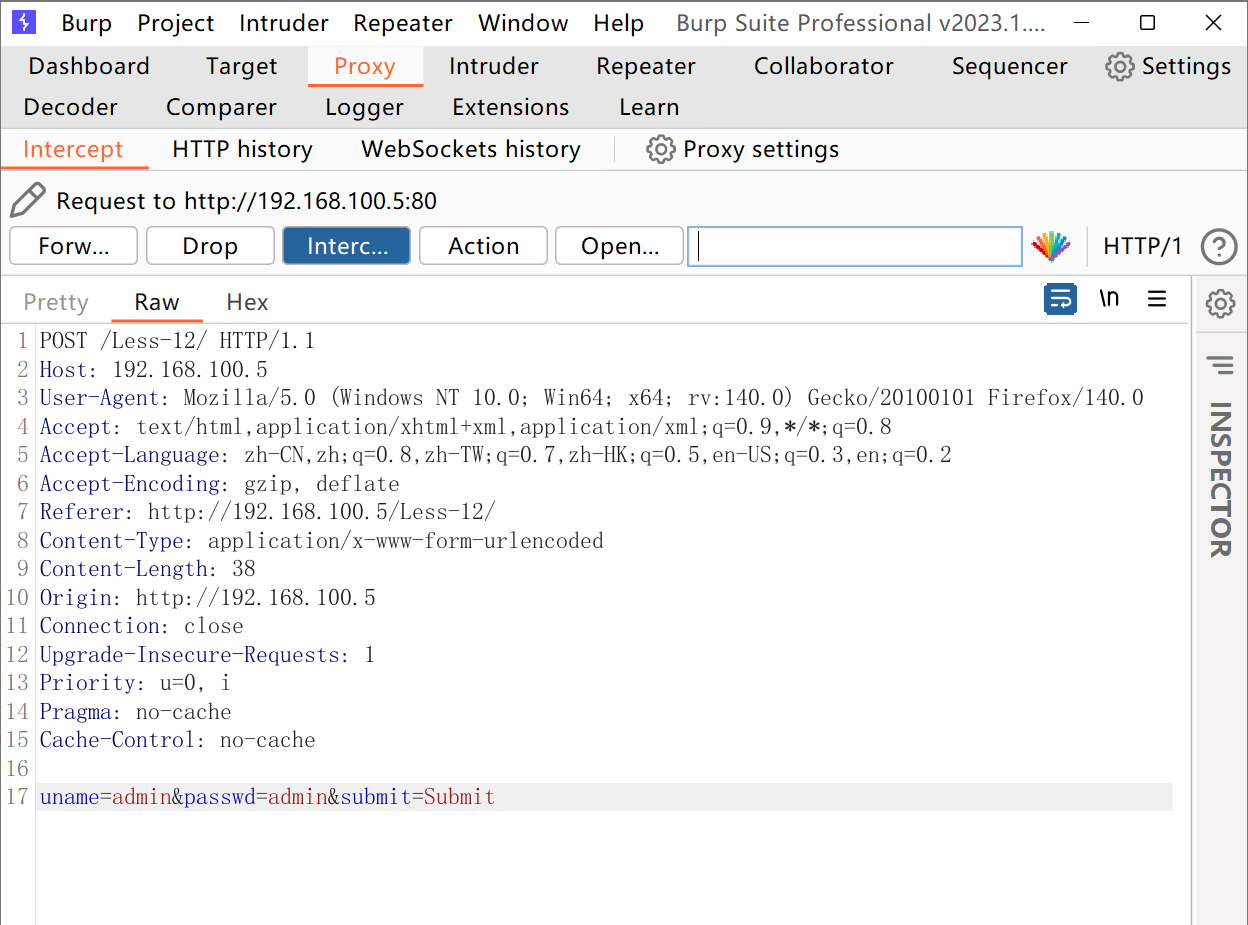
Task: Toggle interception off via the Intercept button
Action: click(346, 245)
